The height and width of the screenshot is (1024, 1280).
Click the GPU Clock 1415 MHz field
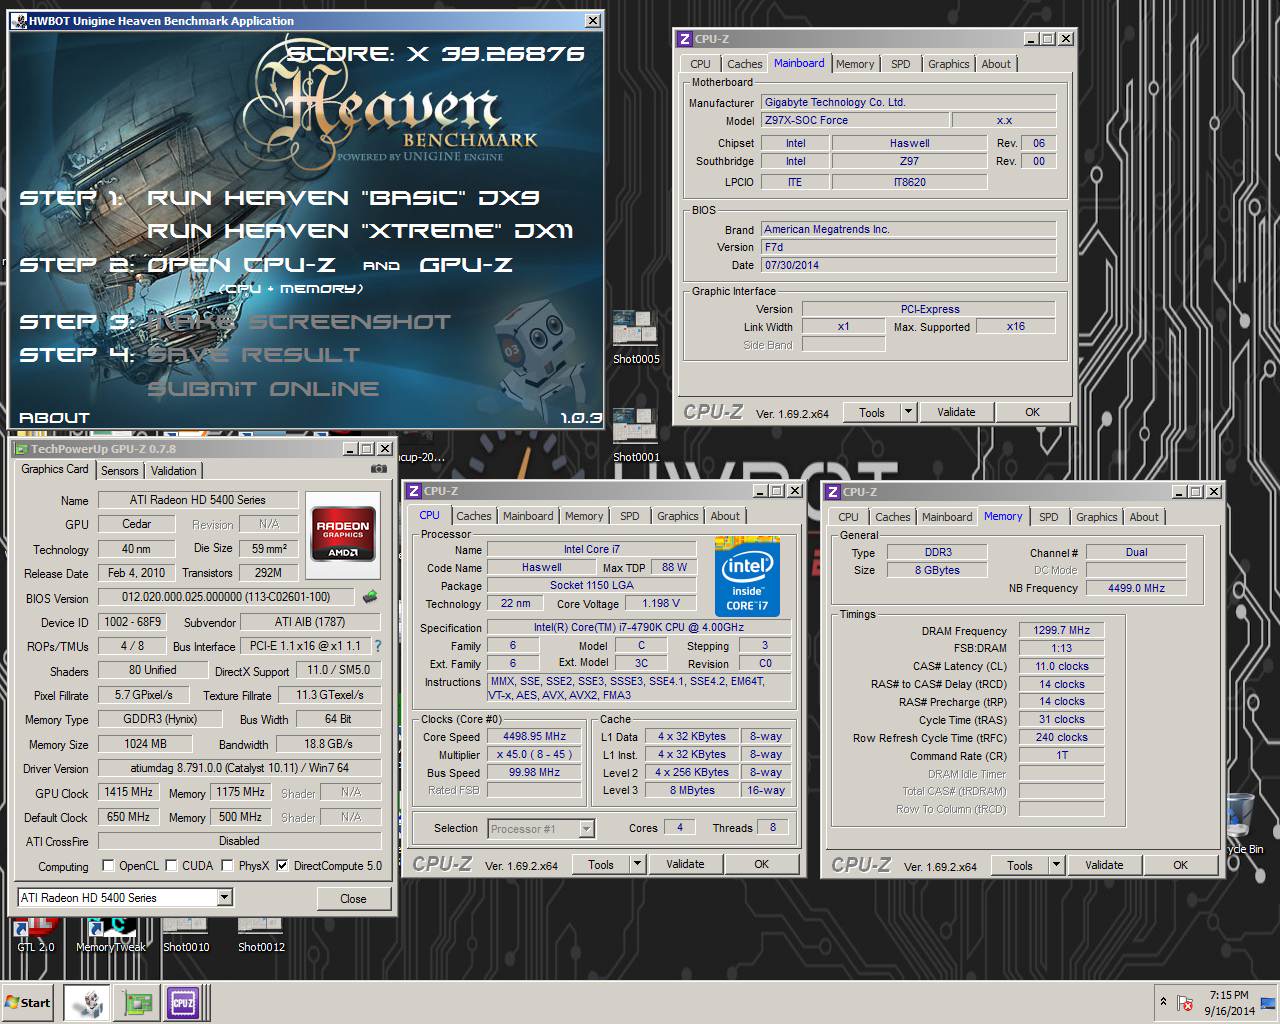click(x=129, y=792)
